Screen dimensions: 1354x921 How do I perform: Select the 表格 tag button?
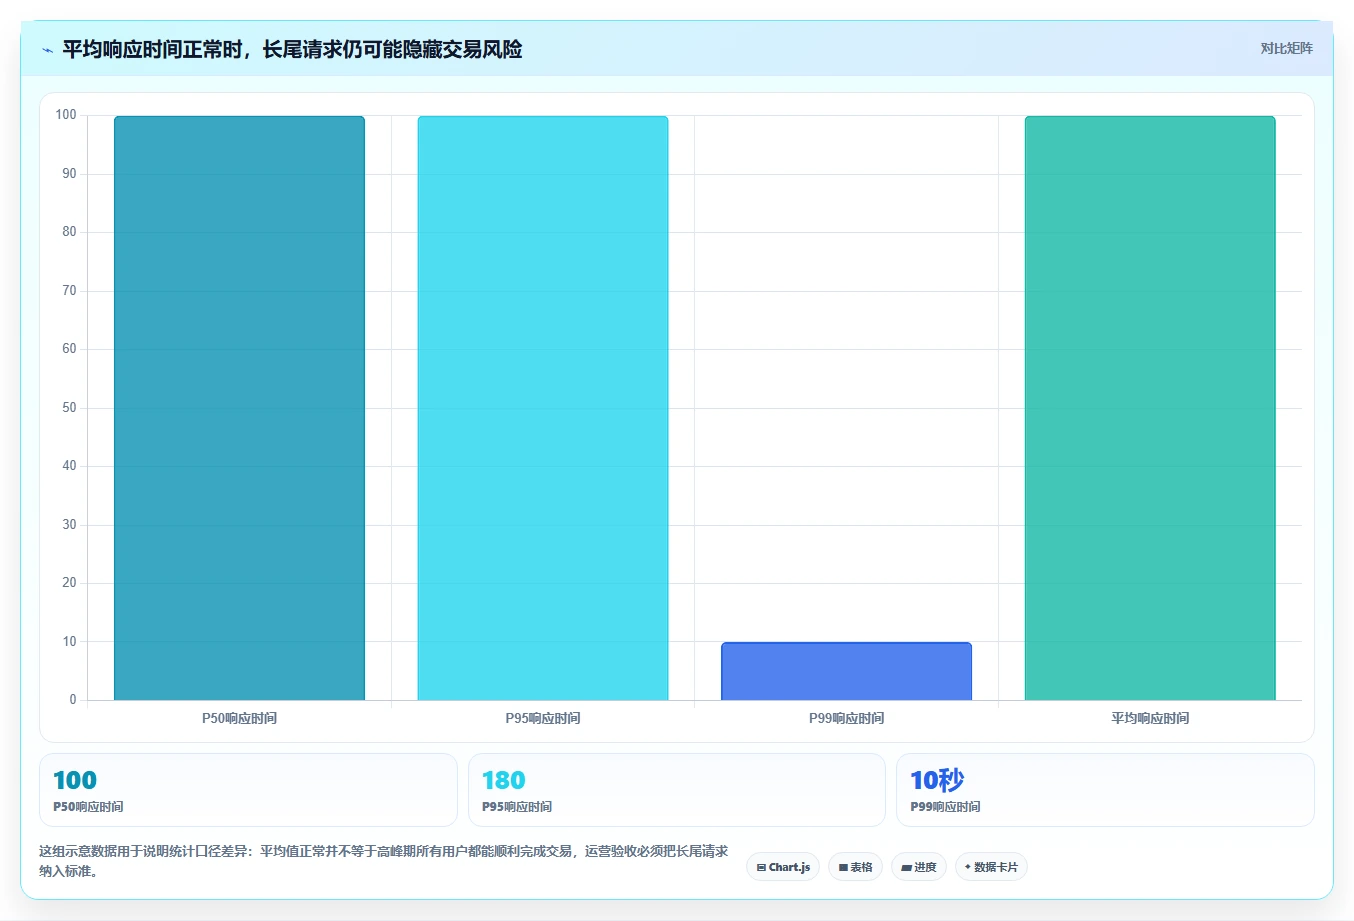(855, 867)
